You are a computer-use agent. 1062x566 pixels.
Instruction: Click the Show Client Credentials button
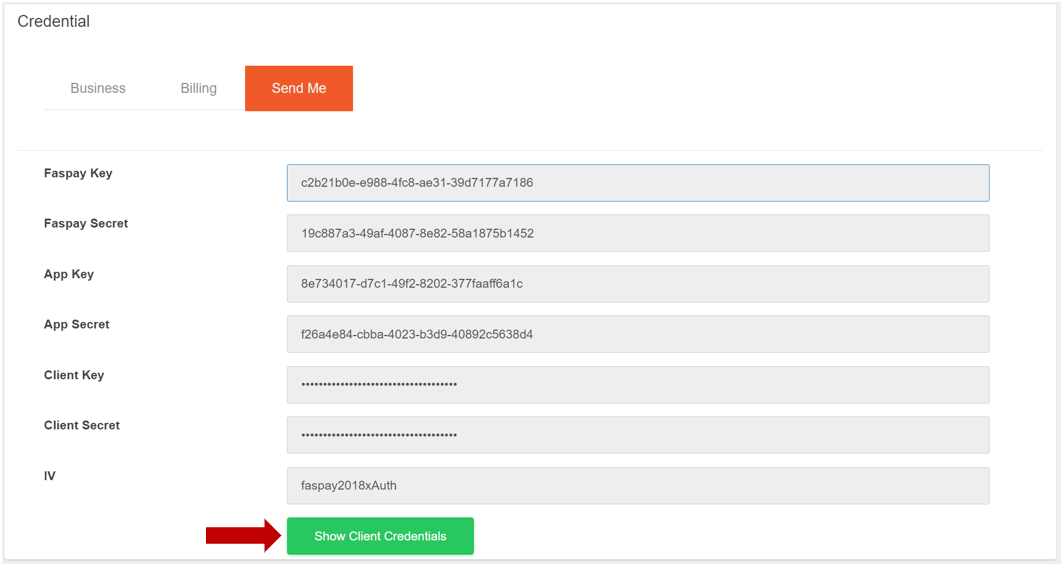click(x=380, y=536)
